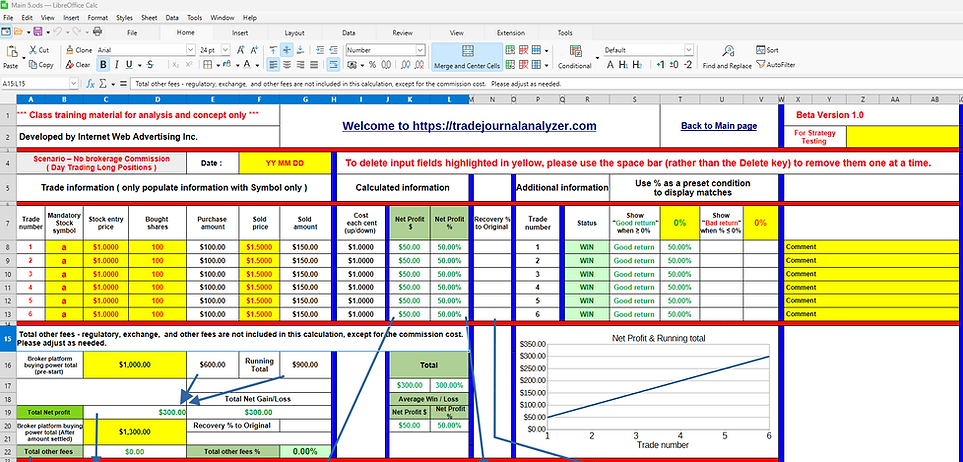The width and height of the screenshot is (963, 462).
Task: Open the tradejournalanalyzer.com welcome link
Action: [x=469, y=125]
